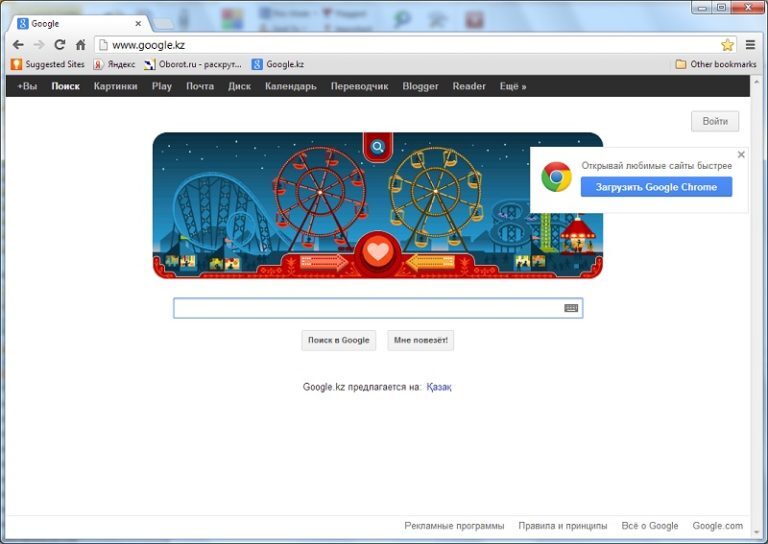The height and width of the screenshot is (544, 768).
Task: Open the home page icon
Action: [x=81, y=45]
